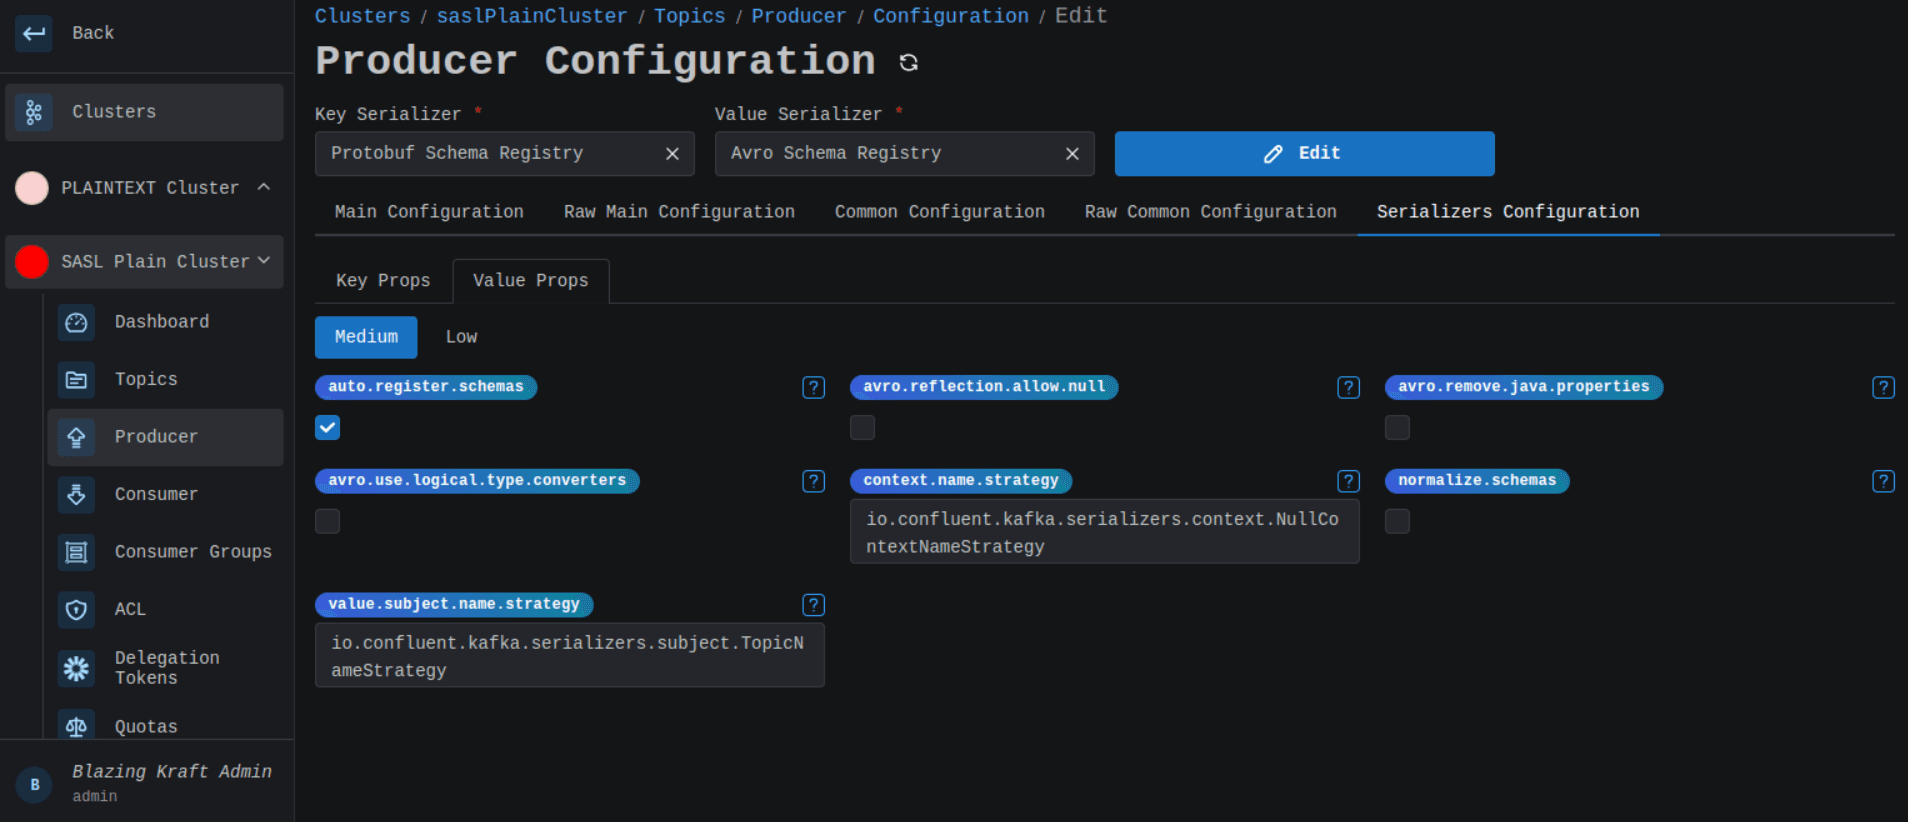Switch to the Key Props tab
This screenshot has height=822, width=1908.
click(383, 281)
